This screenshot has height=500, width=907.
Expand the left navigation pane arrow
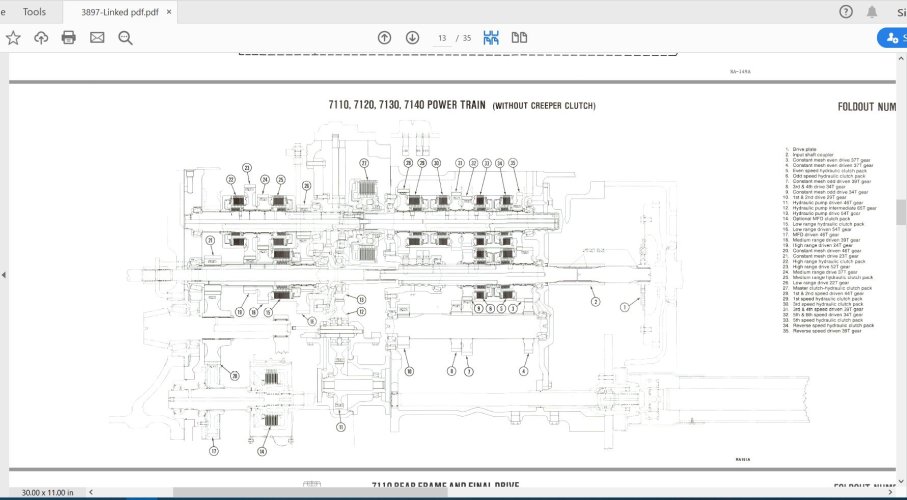3,275
